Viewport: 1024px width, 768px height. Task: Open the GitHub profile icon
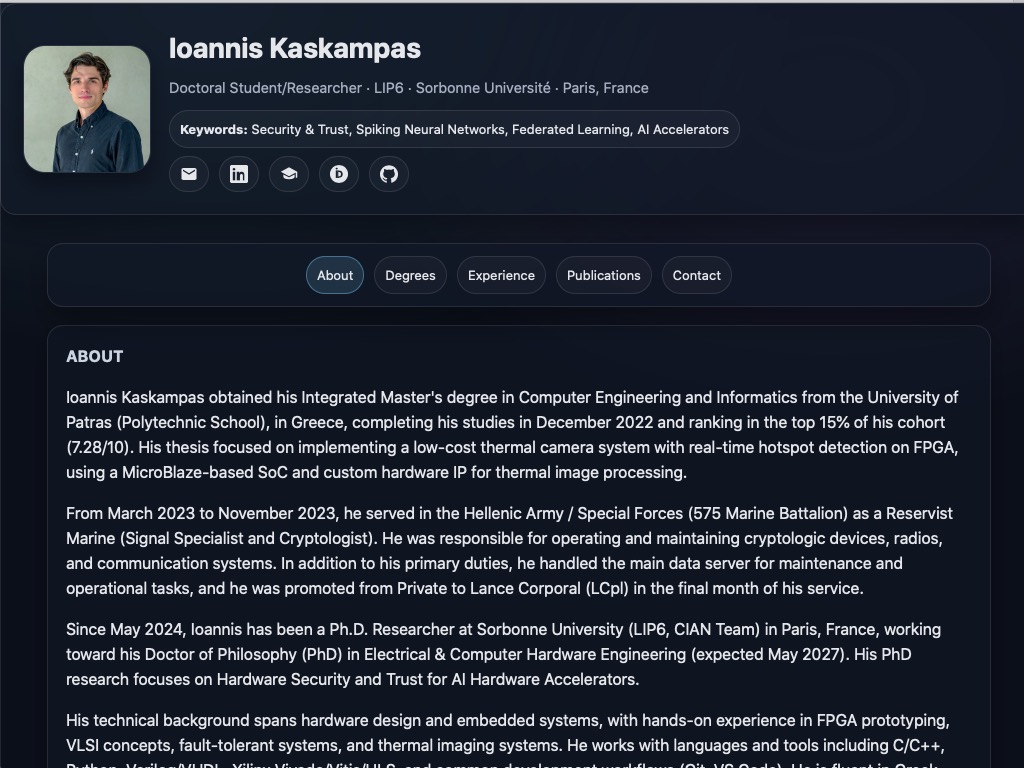coord(389,174)
